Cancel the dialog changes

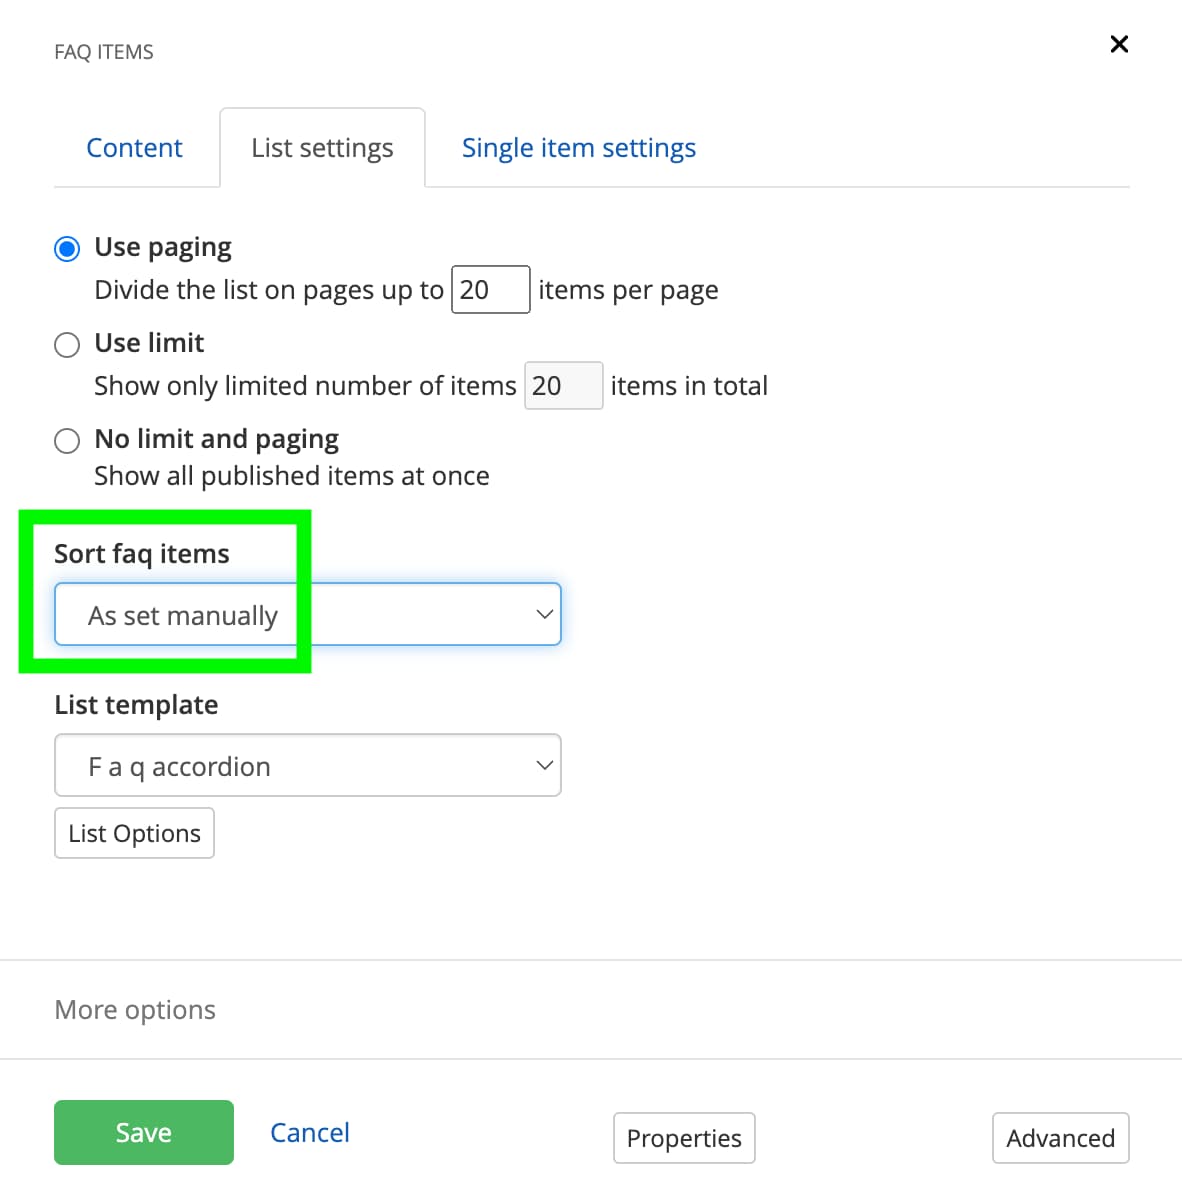point(309,1132)
